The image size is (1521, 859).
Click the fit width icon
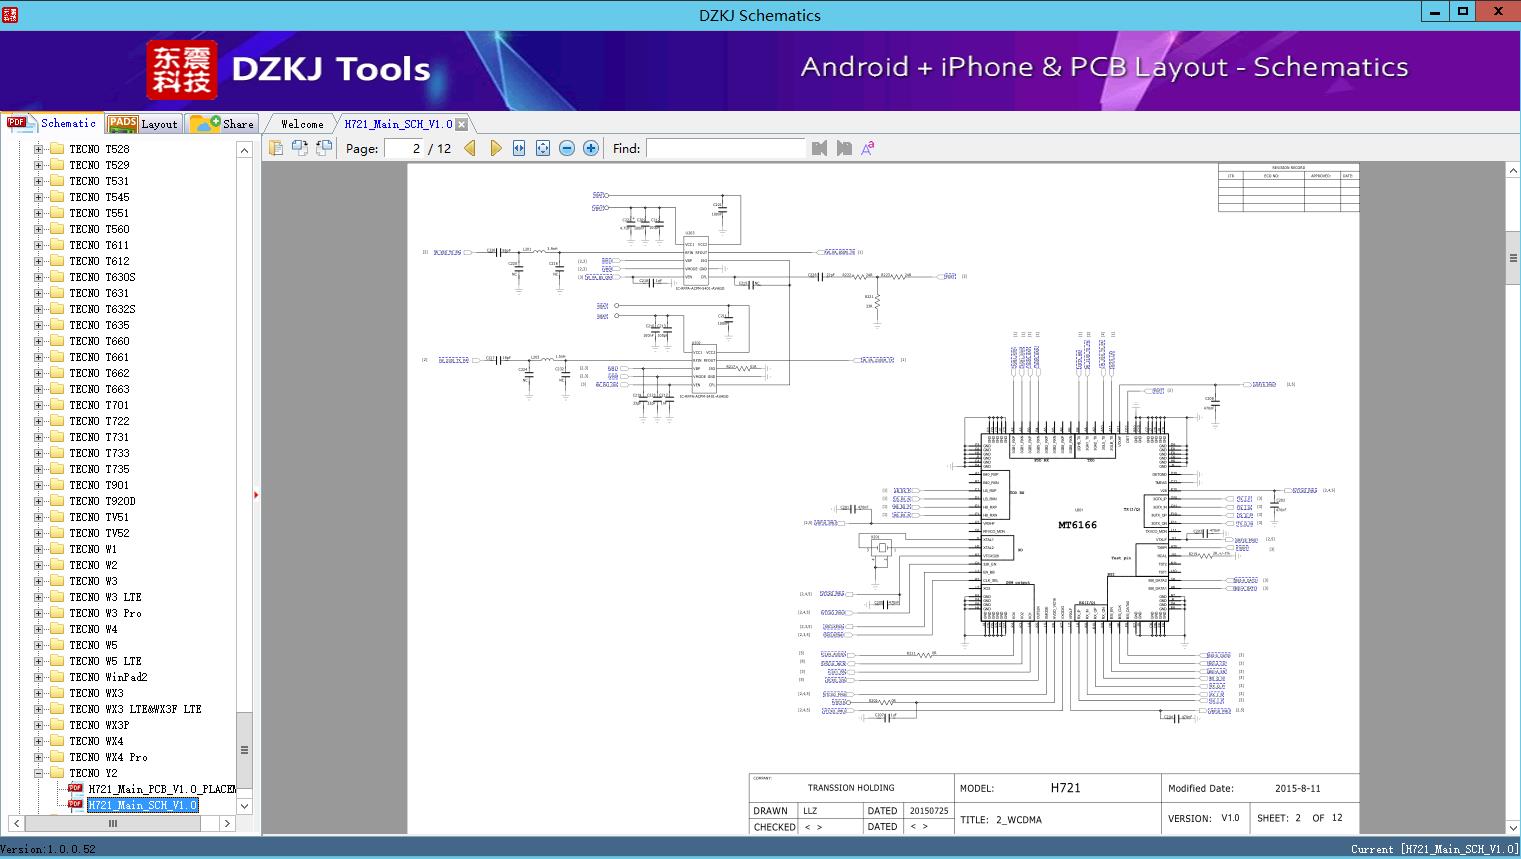pyautogui.click(x=519, y=148)
